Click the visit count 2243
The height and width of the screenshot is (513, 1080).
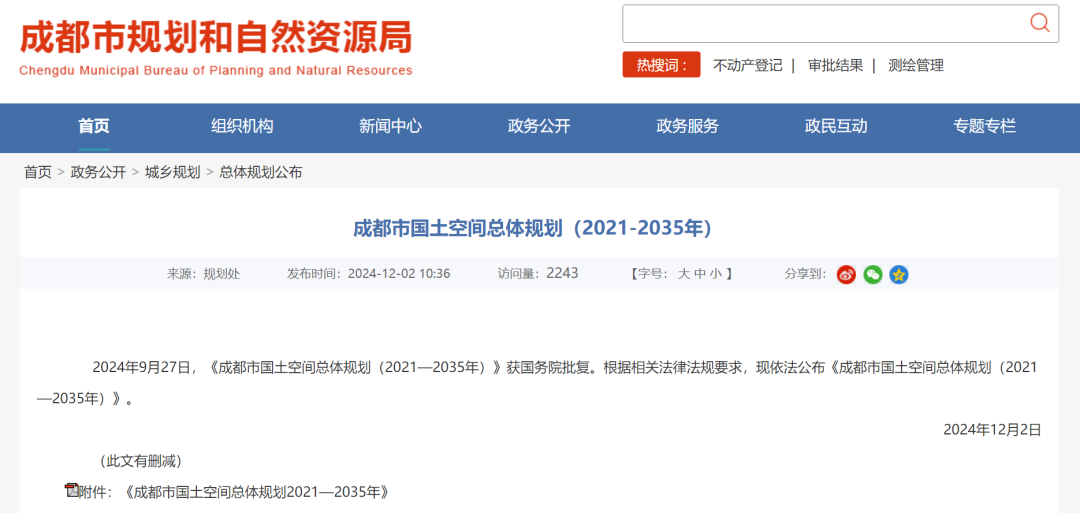[562, 273]
